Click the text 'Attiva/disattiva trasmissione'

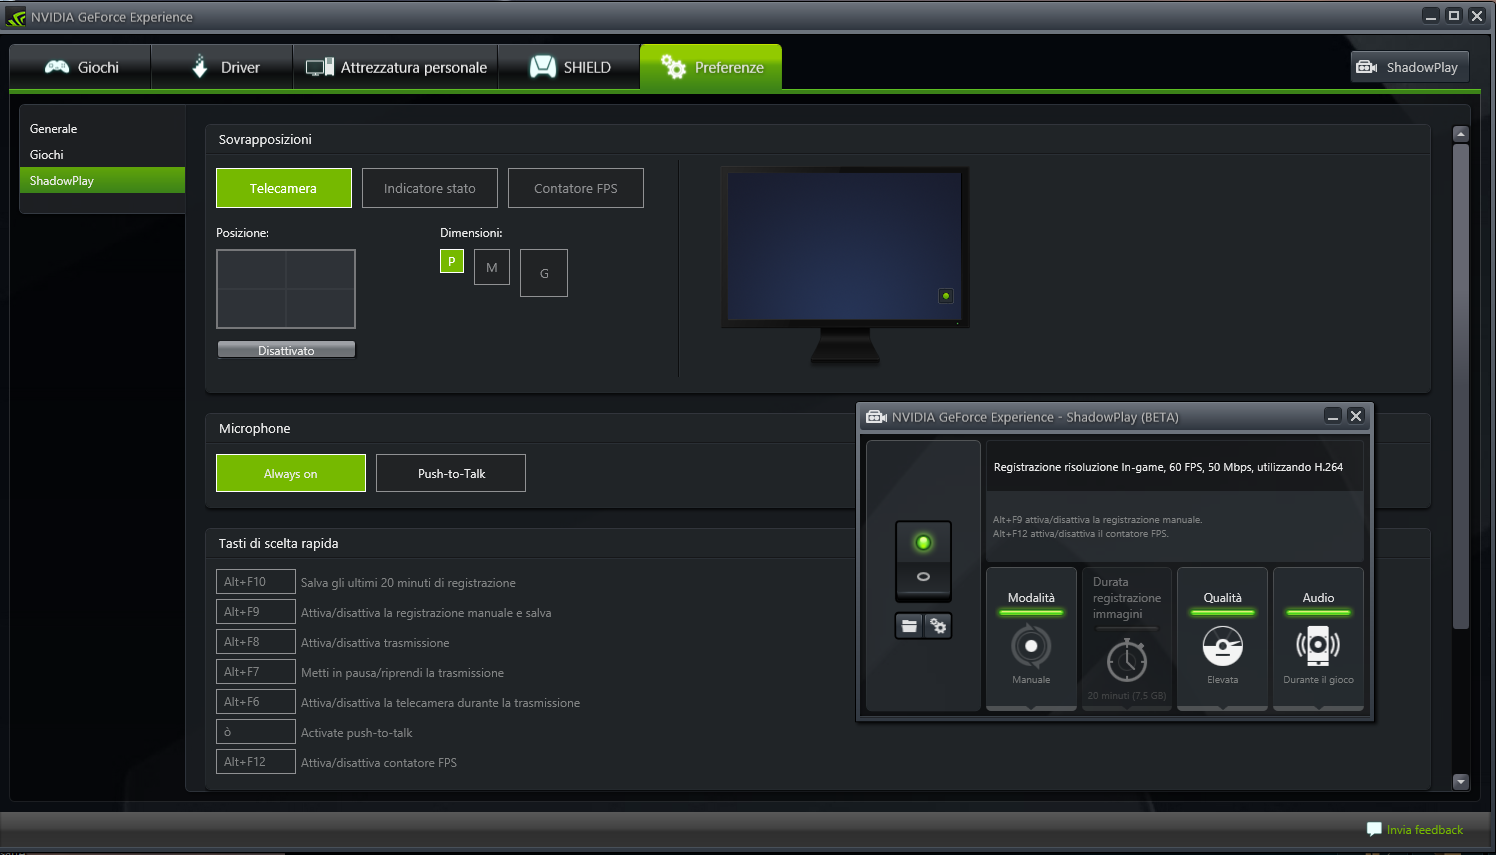[x=375, y=643]
